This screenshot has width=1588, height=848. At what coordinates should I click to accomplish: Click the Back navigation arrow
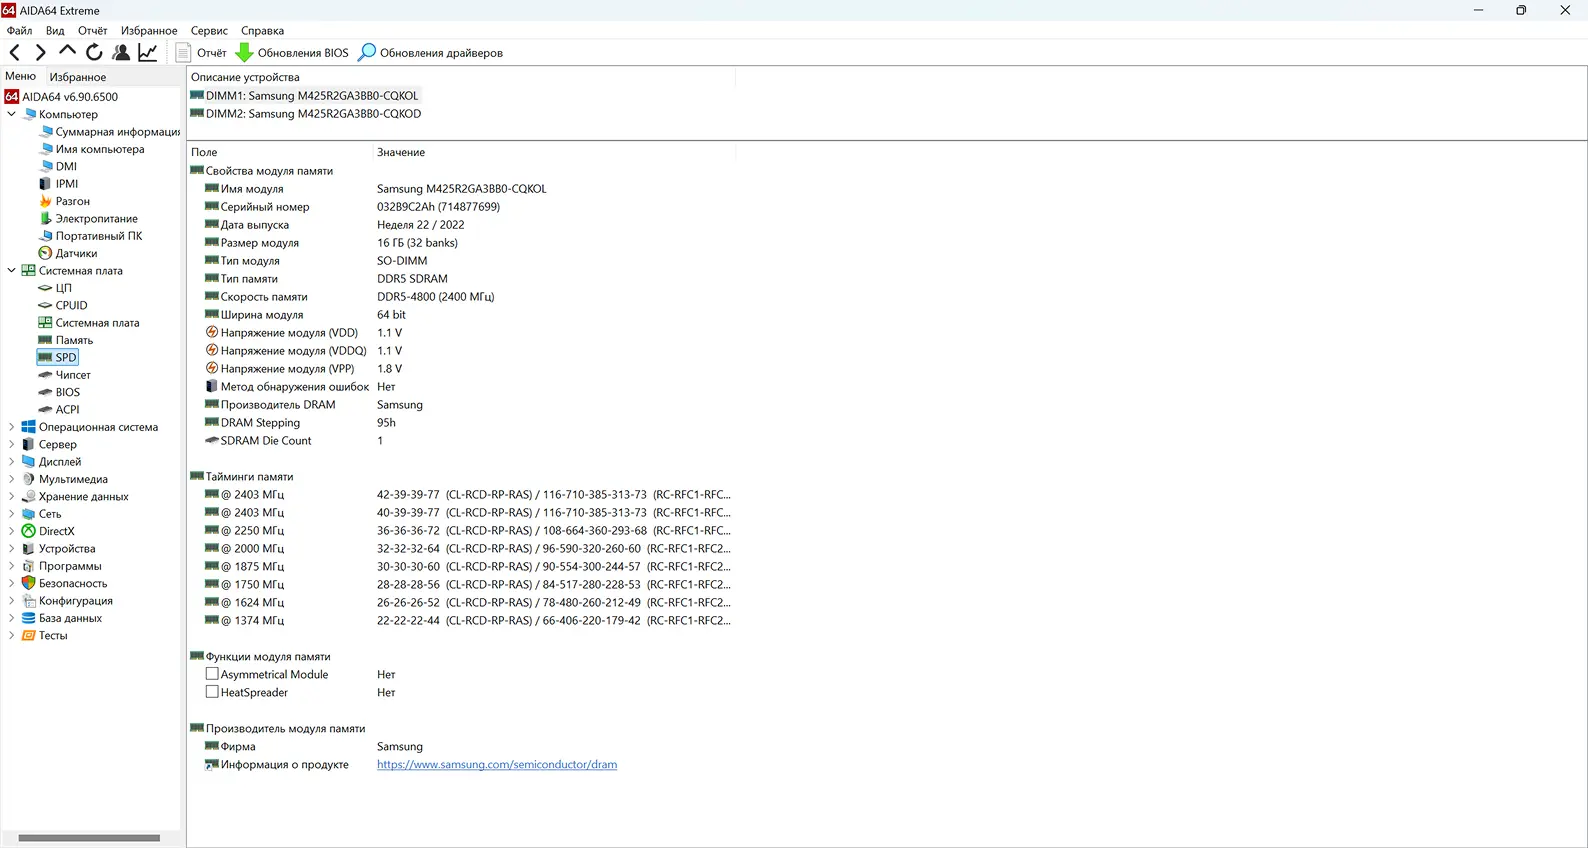tap(15, 53)
